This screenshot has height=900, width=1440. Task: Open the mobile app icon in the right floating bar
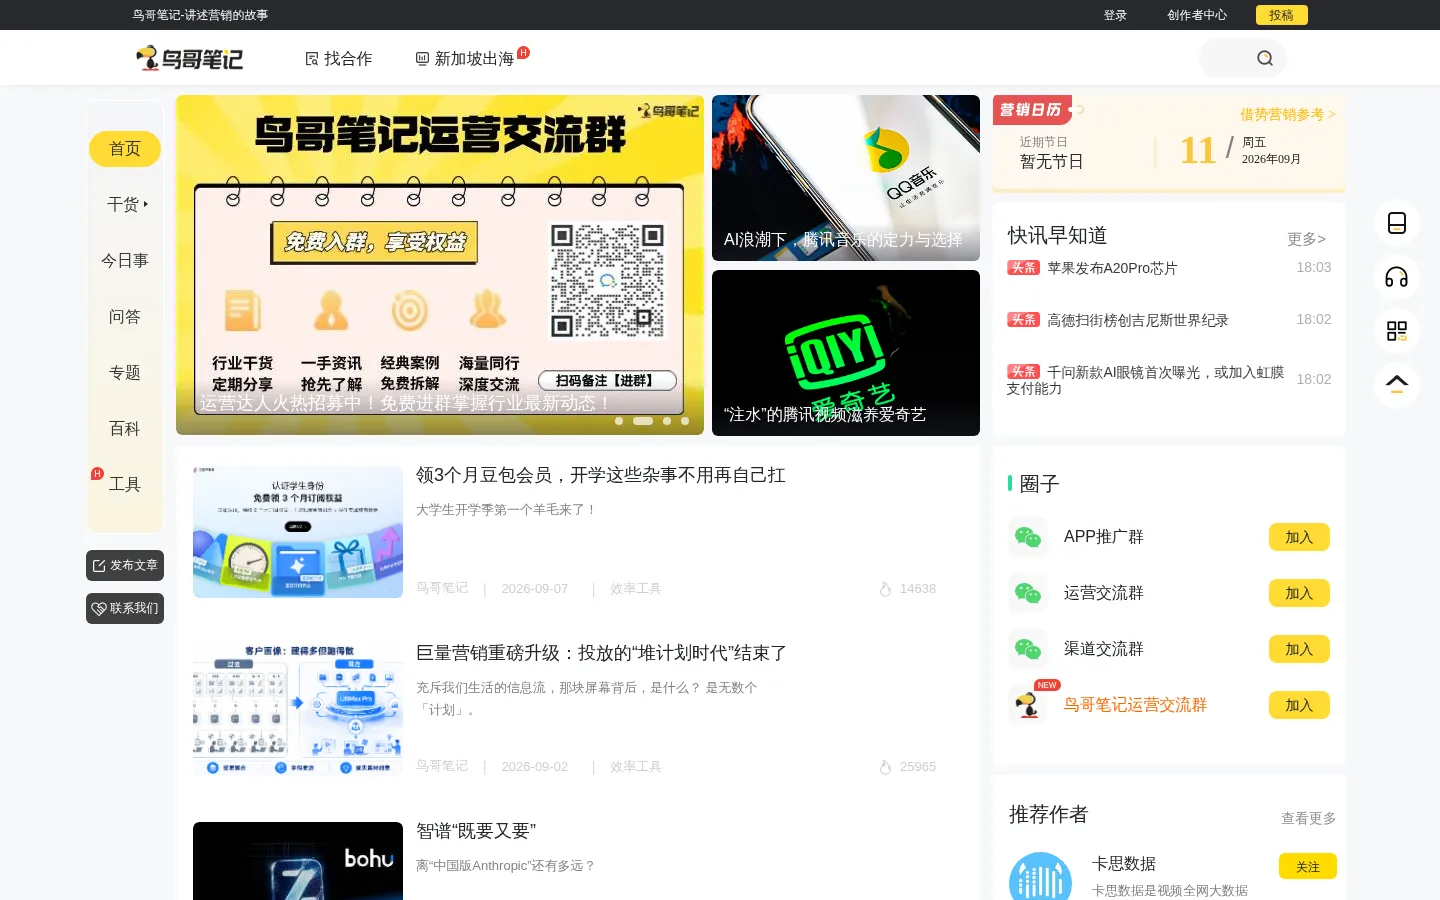click(1397, 223)
